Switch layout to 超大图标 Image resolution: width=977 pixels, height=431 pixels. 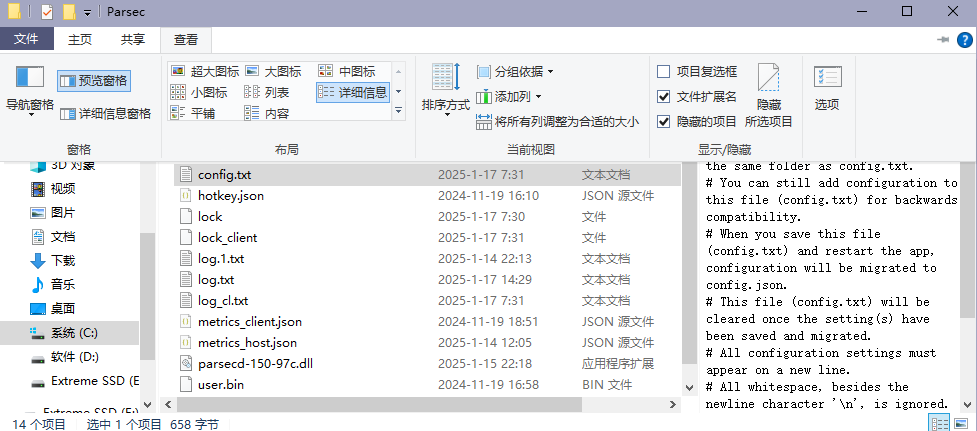point(203,72)
